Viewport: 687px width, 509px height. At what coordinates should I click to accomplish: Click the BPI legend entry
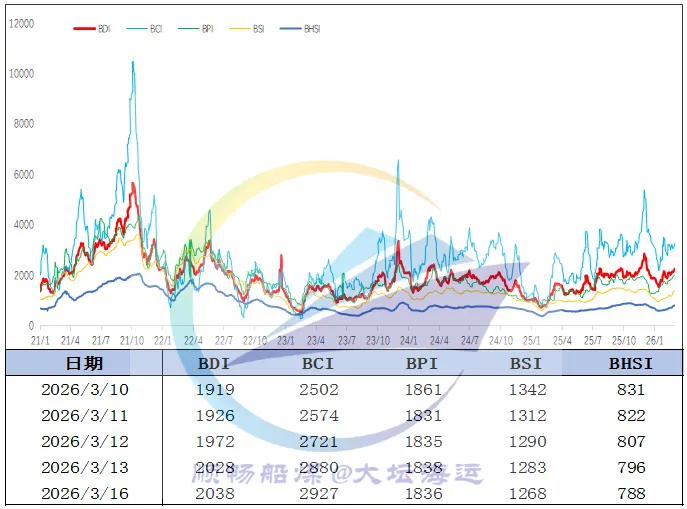click(196, 29)
